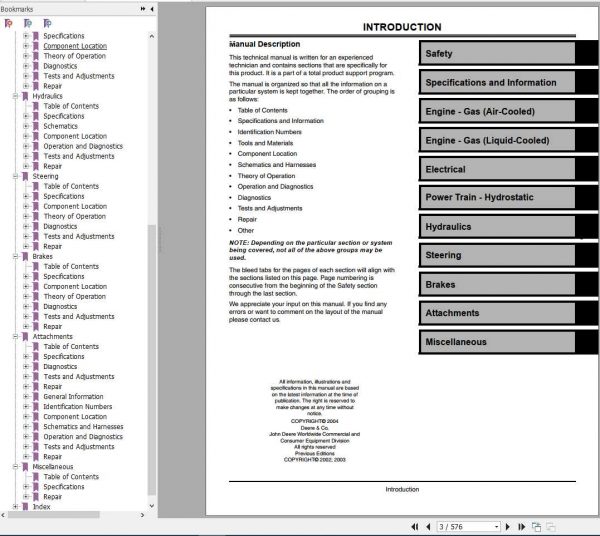
Task: Click the expand-panel icon in Bookmarks header
Action: (x=143, y=9)
